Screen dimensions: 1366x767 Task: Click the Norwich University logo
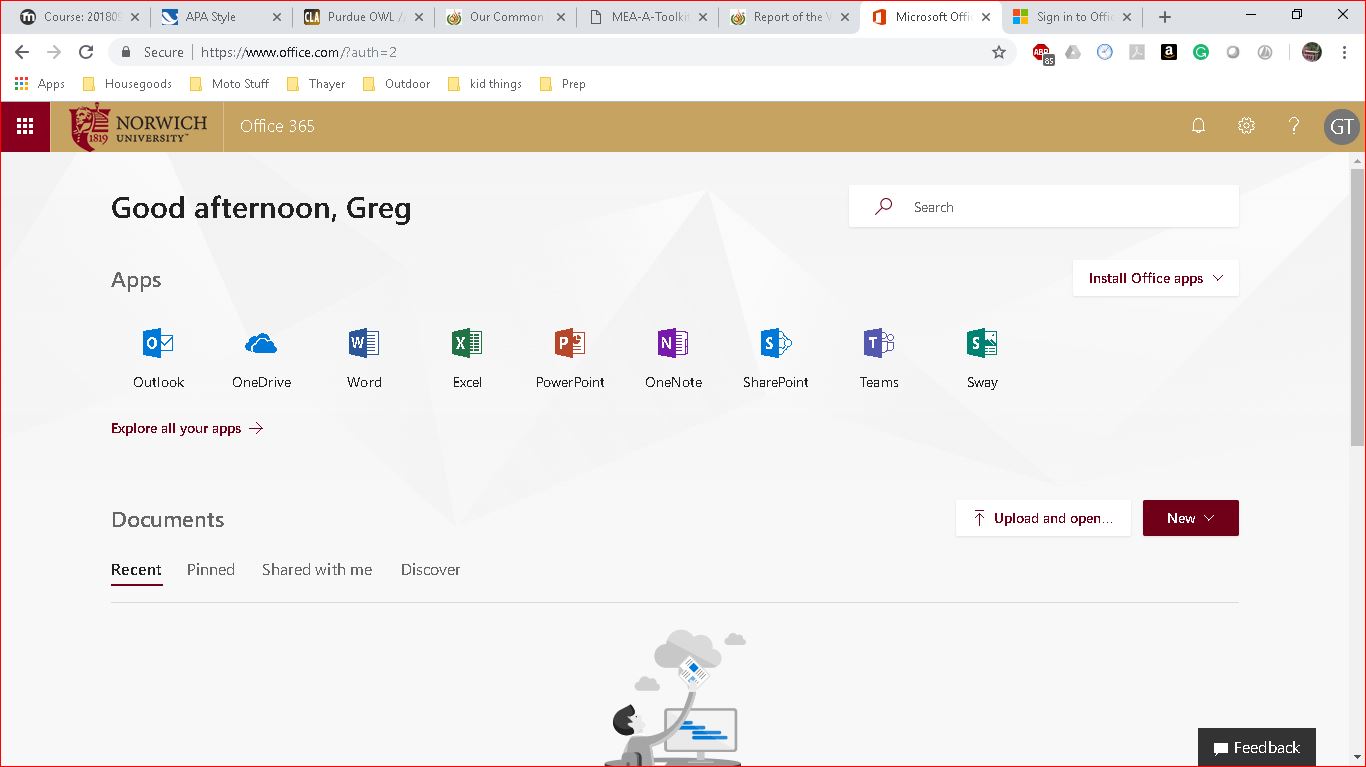138,127
